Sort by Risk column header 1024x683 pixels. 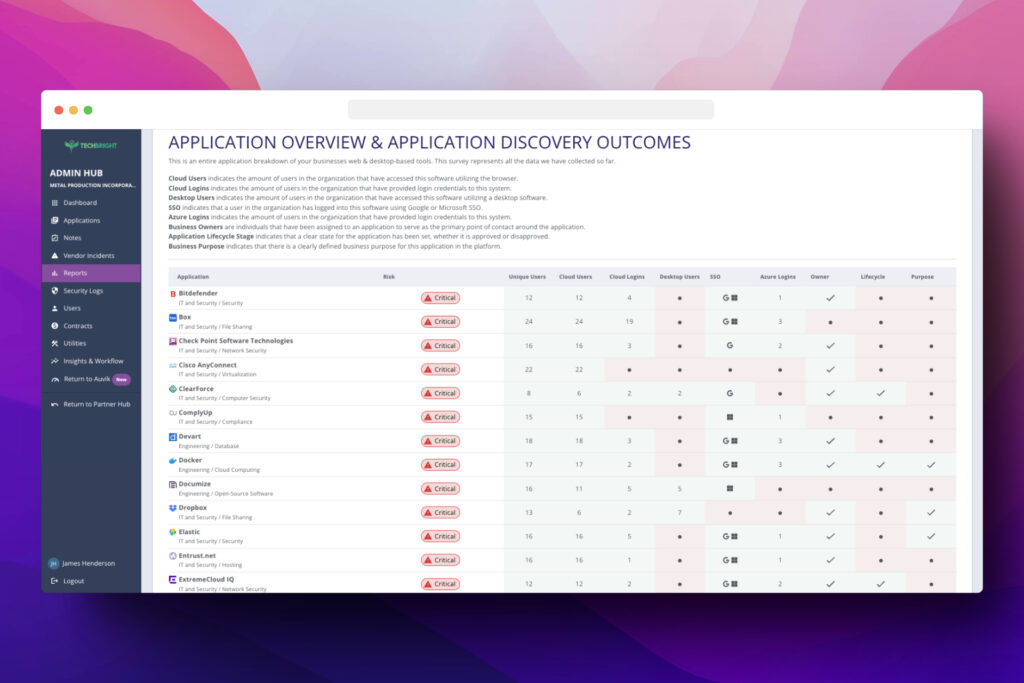click(x=389, y=277)
